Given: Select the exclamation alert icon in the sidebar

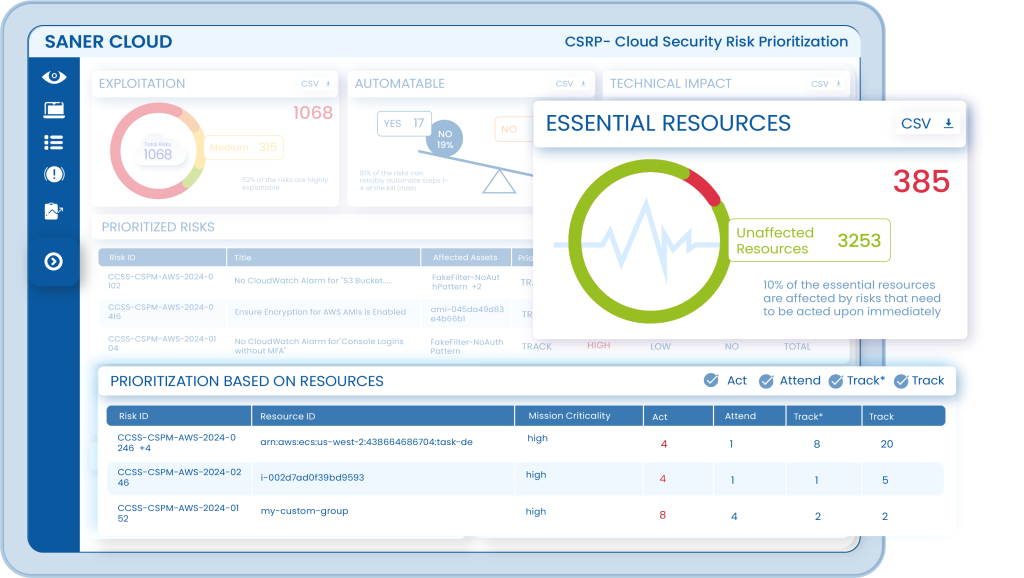Looking at the screenshot, I should (54, 175).
